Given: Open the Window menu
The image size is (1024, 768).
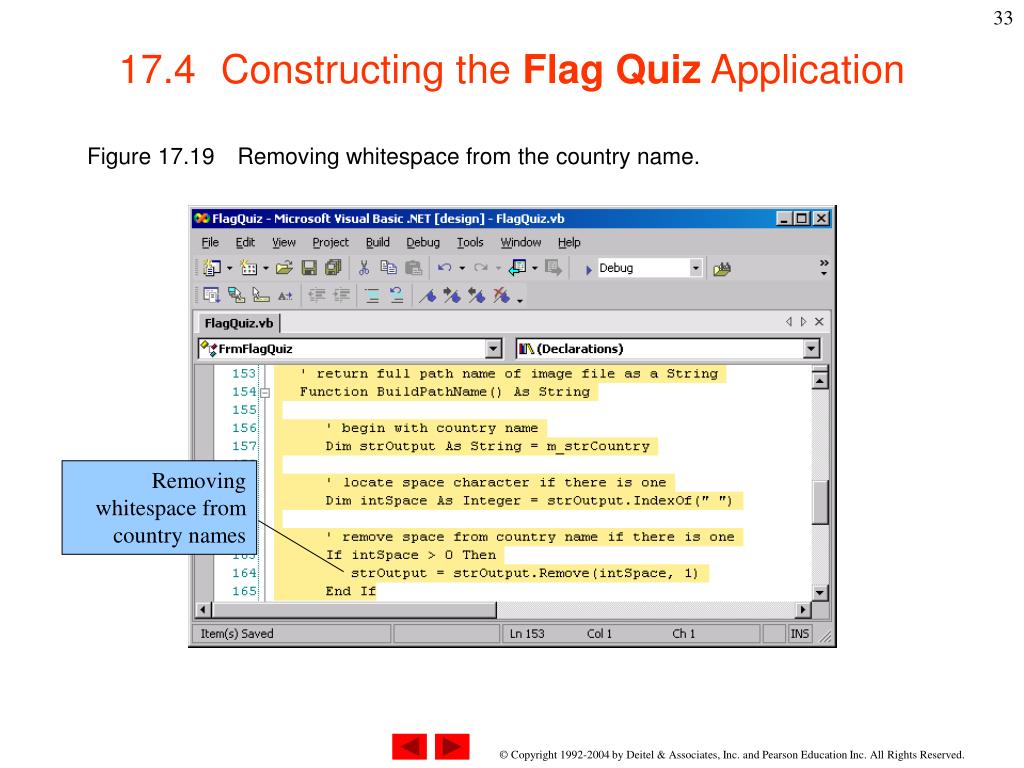Looking at the screenshot, I should [x=520, y=242].
